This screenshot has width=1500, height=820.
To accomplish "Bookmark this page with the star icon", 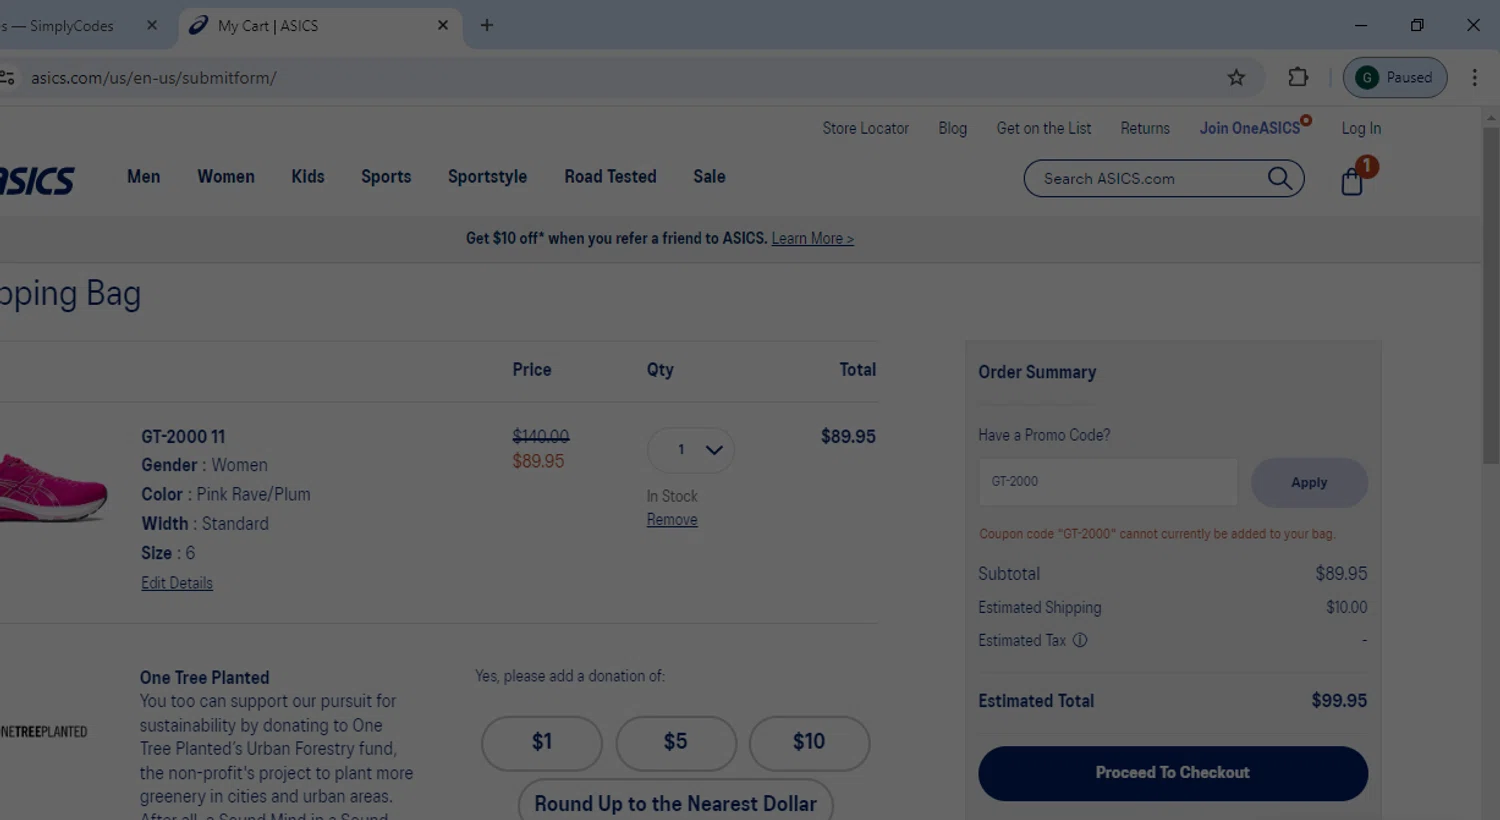I will click(x=1236, y=77).
